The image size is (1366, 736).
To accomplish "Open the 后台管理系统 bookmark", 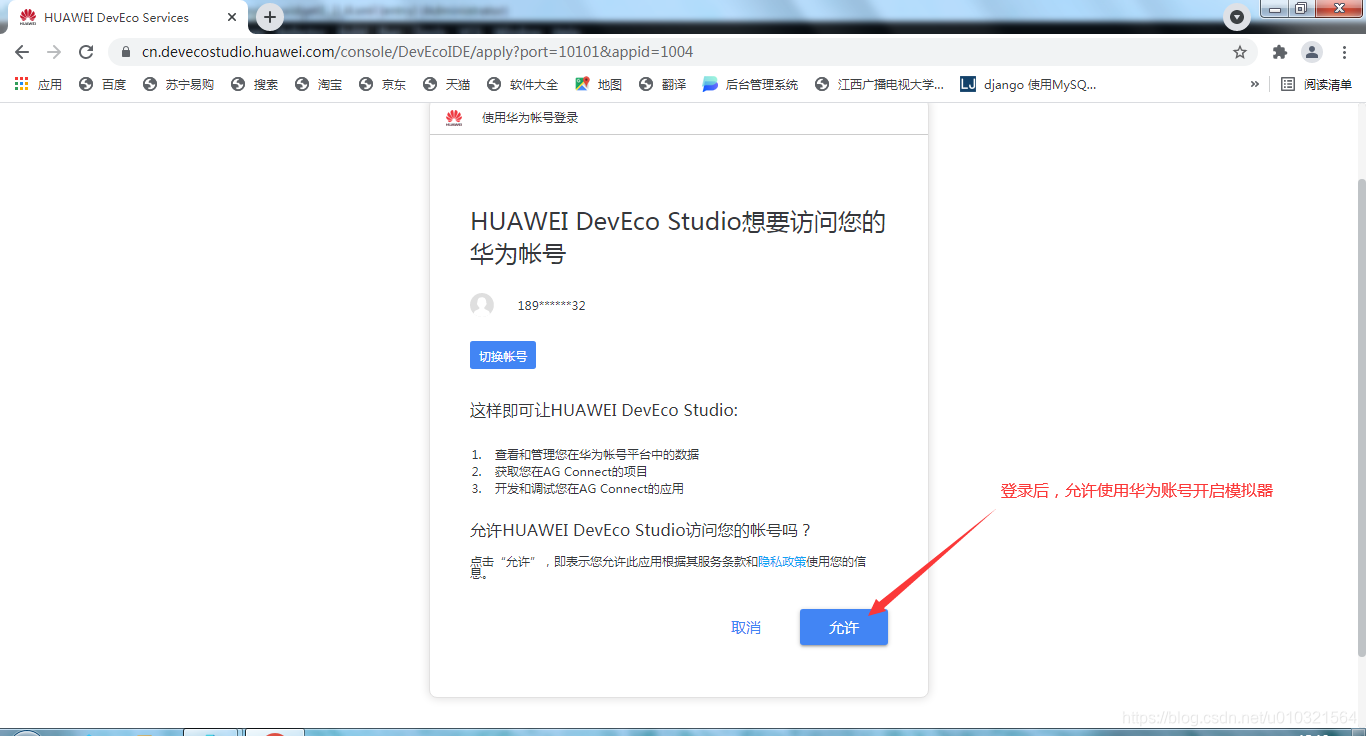I will (750, 84).
